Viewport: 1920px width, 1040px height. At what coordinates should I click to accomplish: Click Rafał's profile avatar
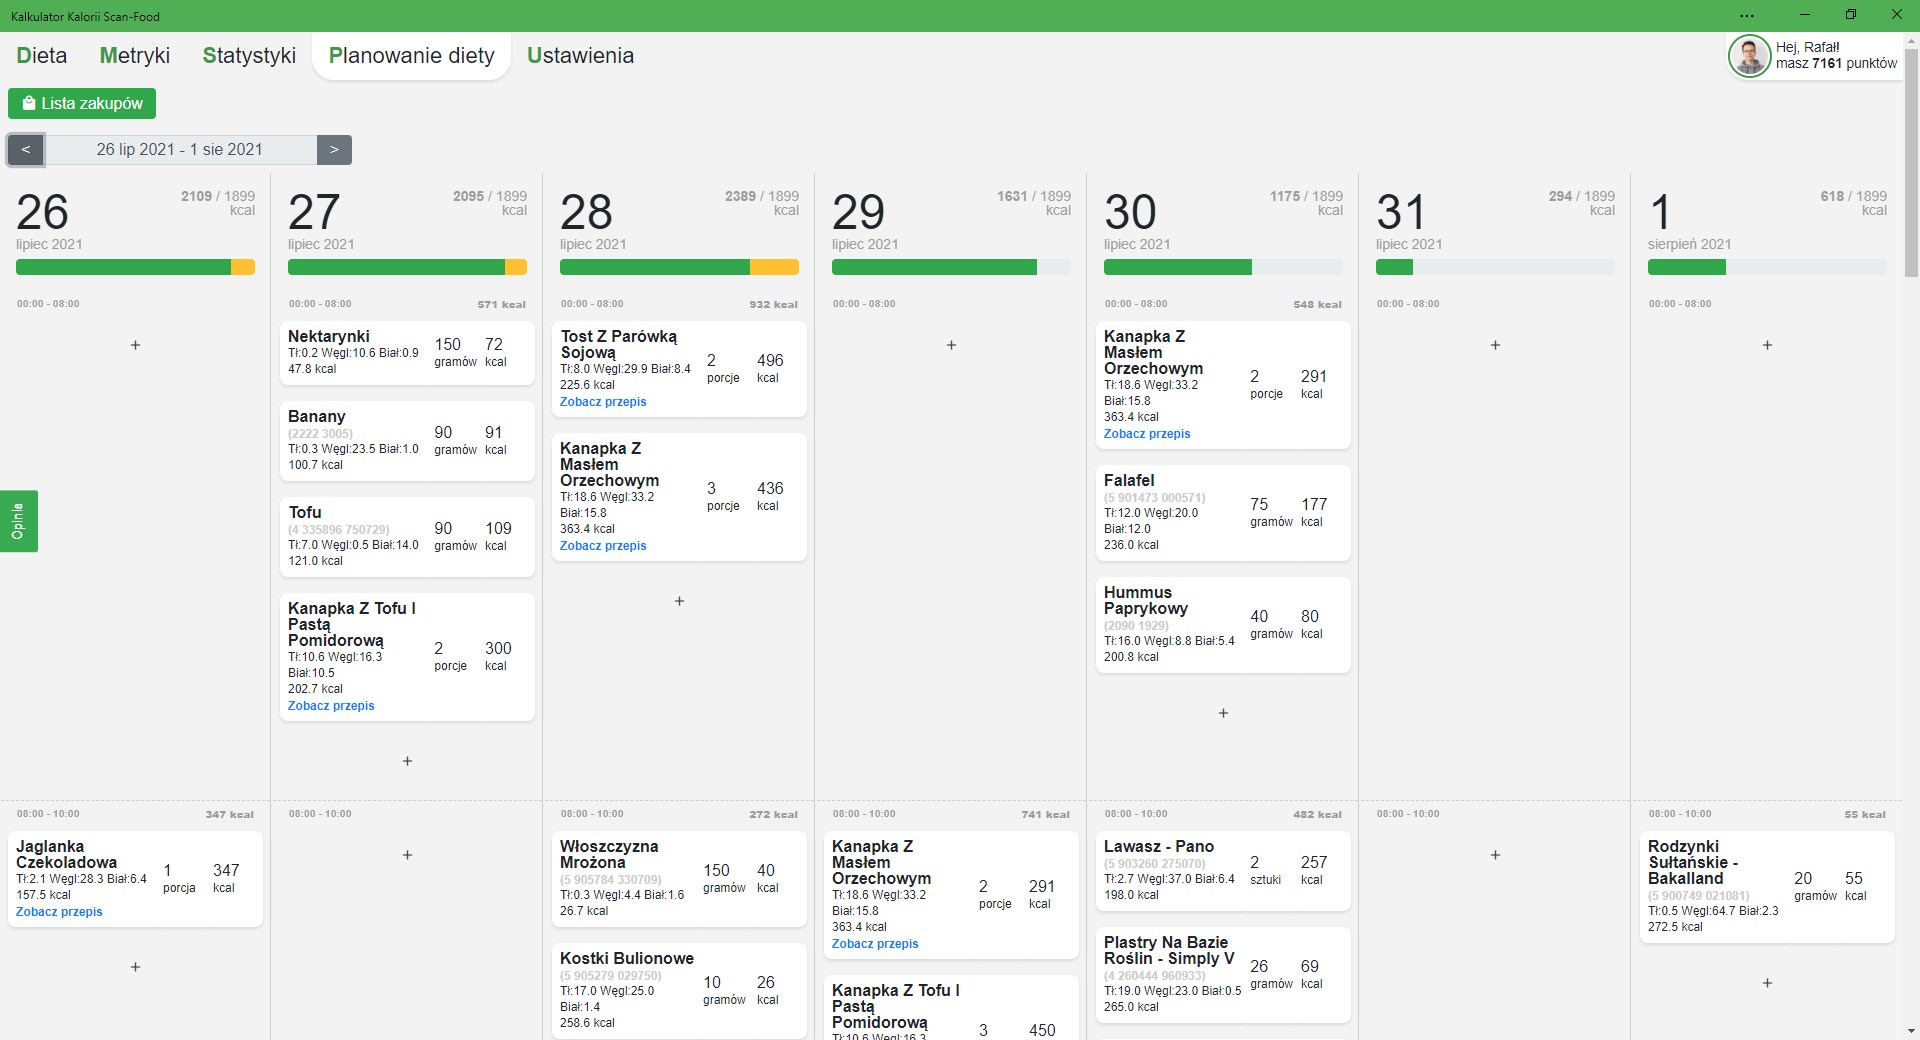coord(1749,56)
